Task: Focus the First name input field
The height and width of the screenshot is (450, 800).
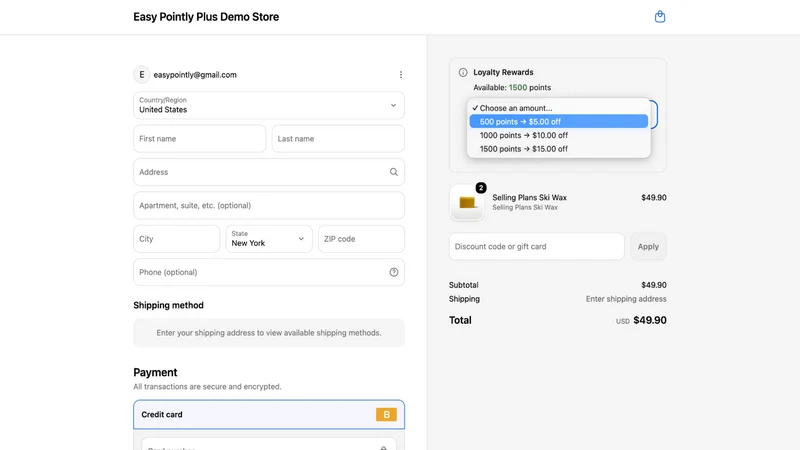Action: [200, 139]
